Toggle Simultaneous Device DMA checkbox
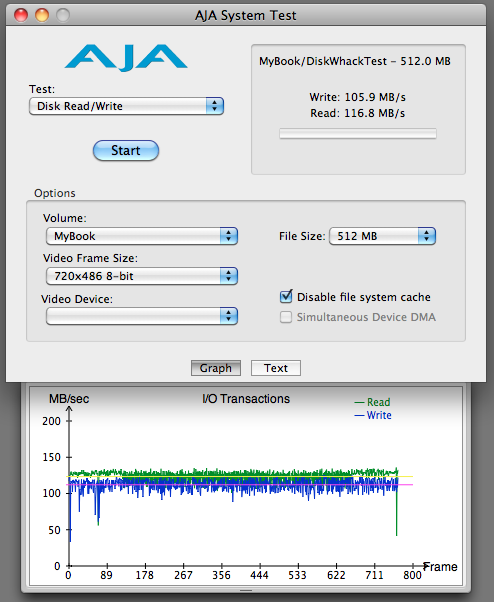Image resolution: width=494 pixels, height=602 pixels. (x=286, y=317)
